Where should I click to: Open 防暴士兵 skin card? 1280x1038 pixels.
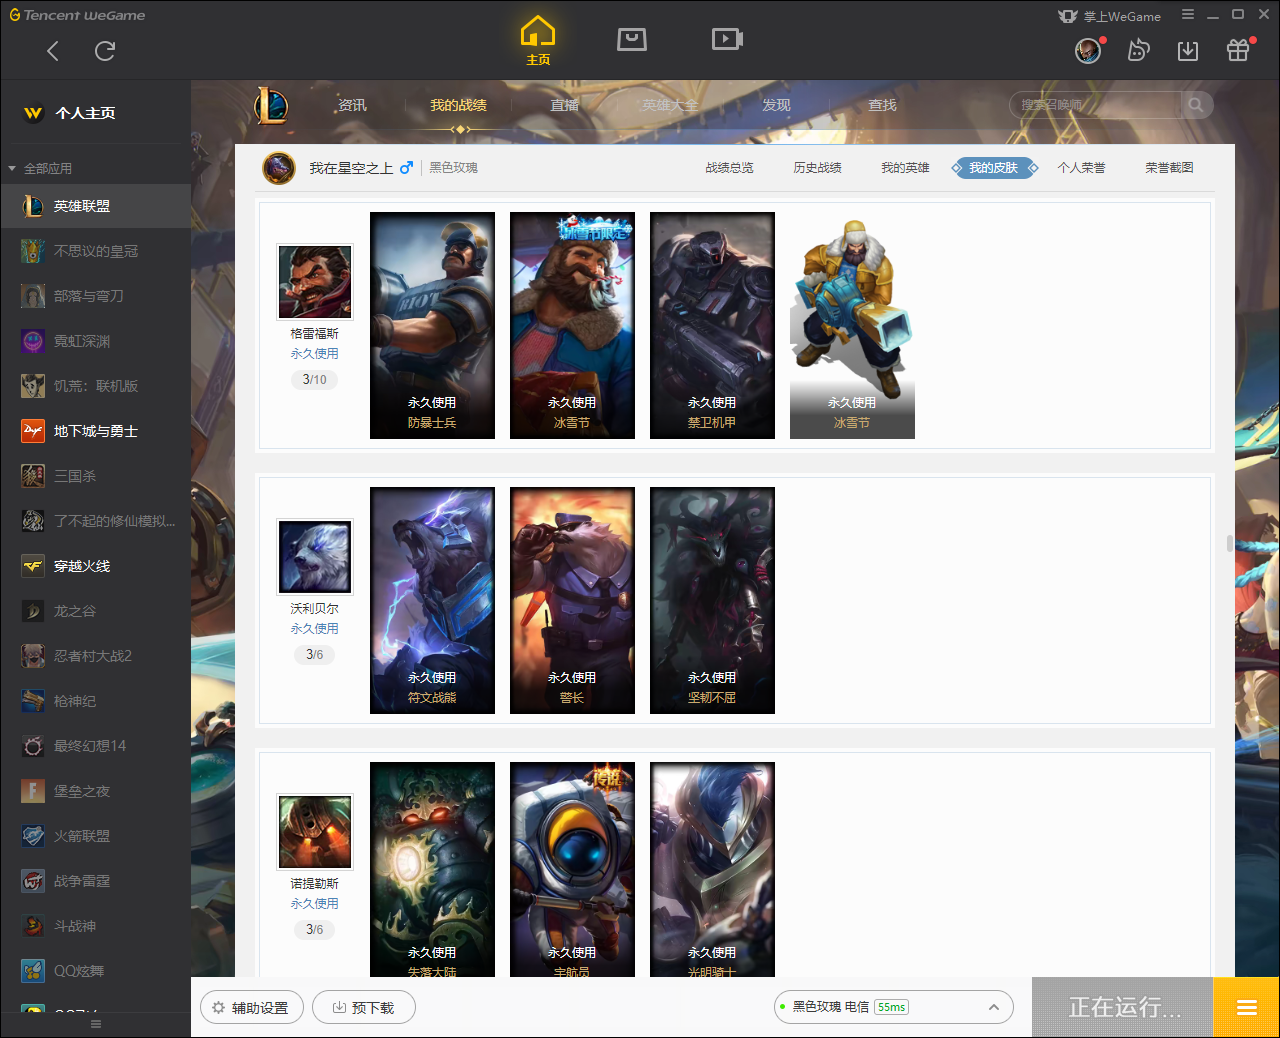432,325
